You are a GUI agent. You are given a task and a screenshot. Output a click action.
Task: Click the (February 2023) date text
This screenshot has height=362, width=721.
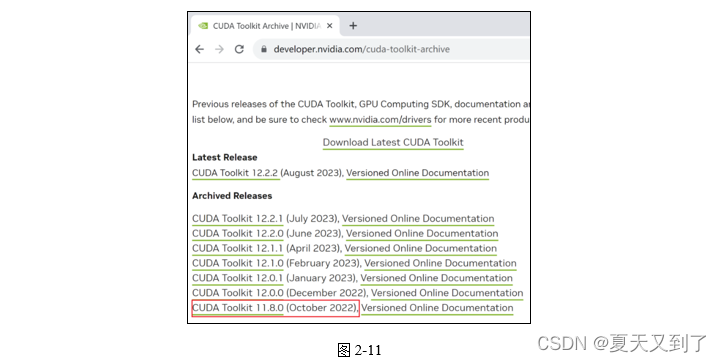[x=323, y=263]
